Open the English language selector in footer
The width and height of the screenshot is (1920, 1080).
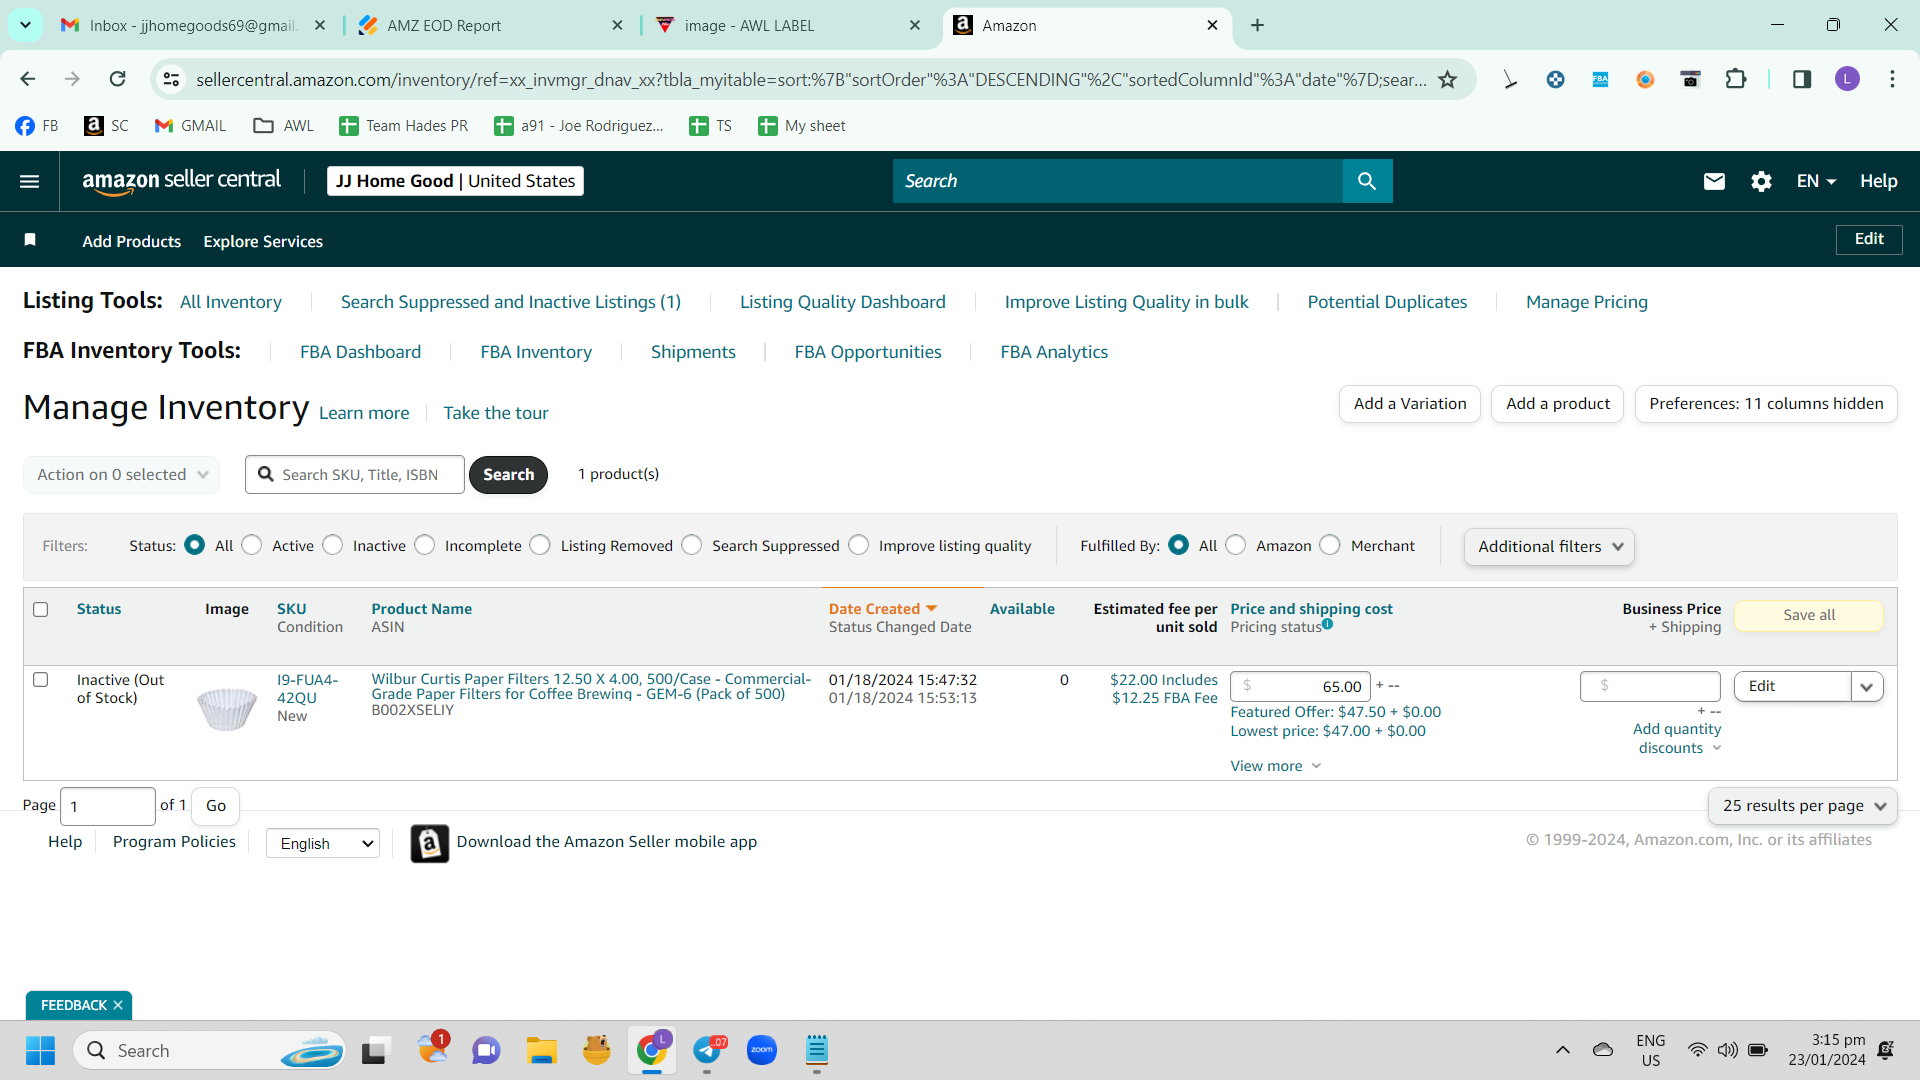323,843
